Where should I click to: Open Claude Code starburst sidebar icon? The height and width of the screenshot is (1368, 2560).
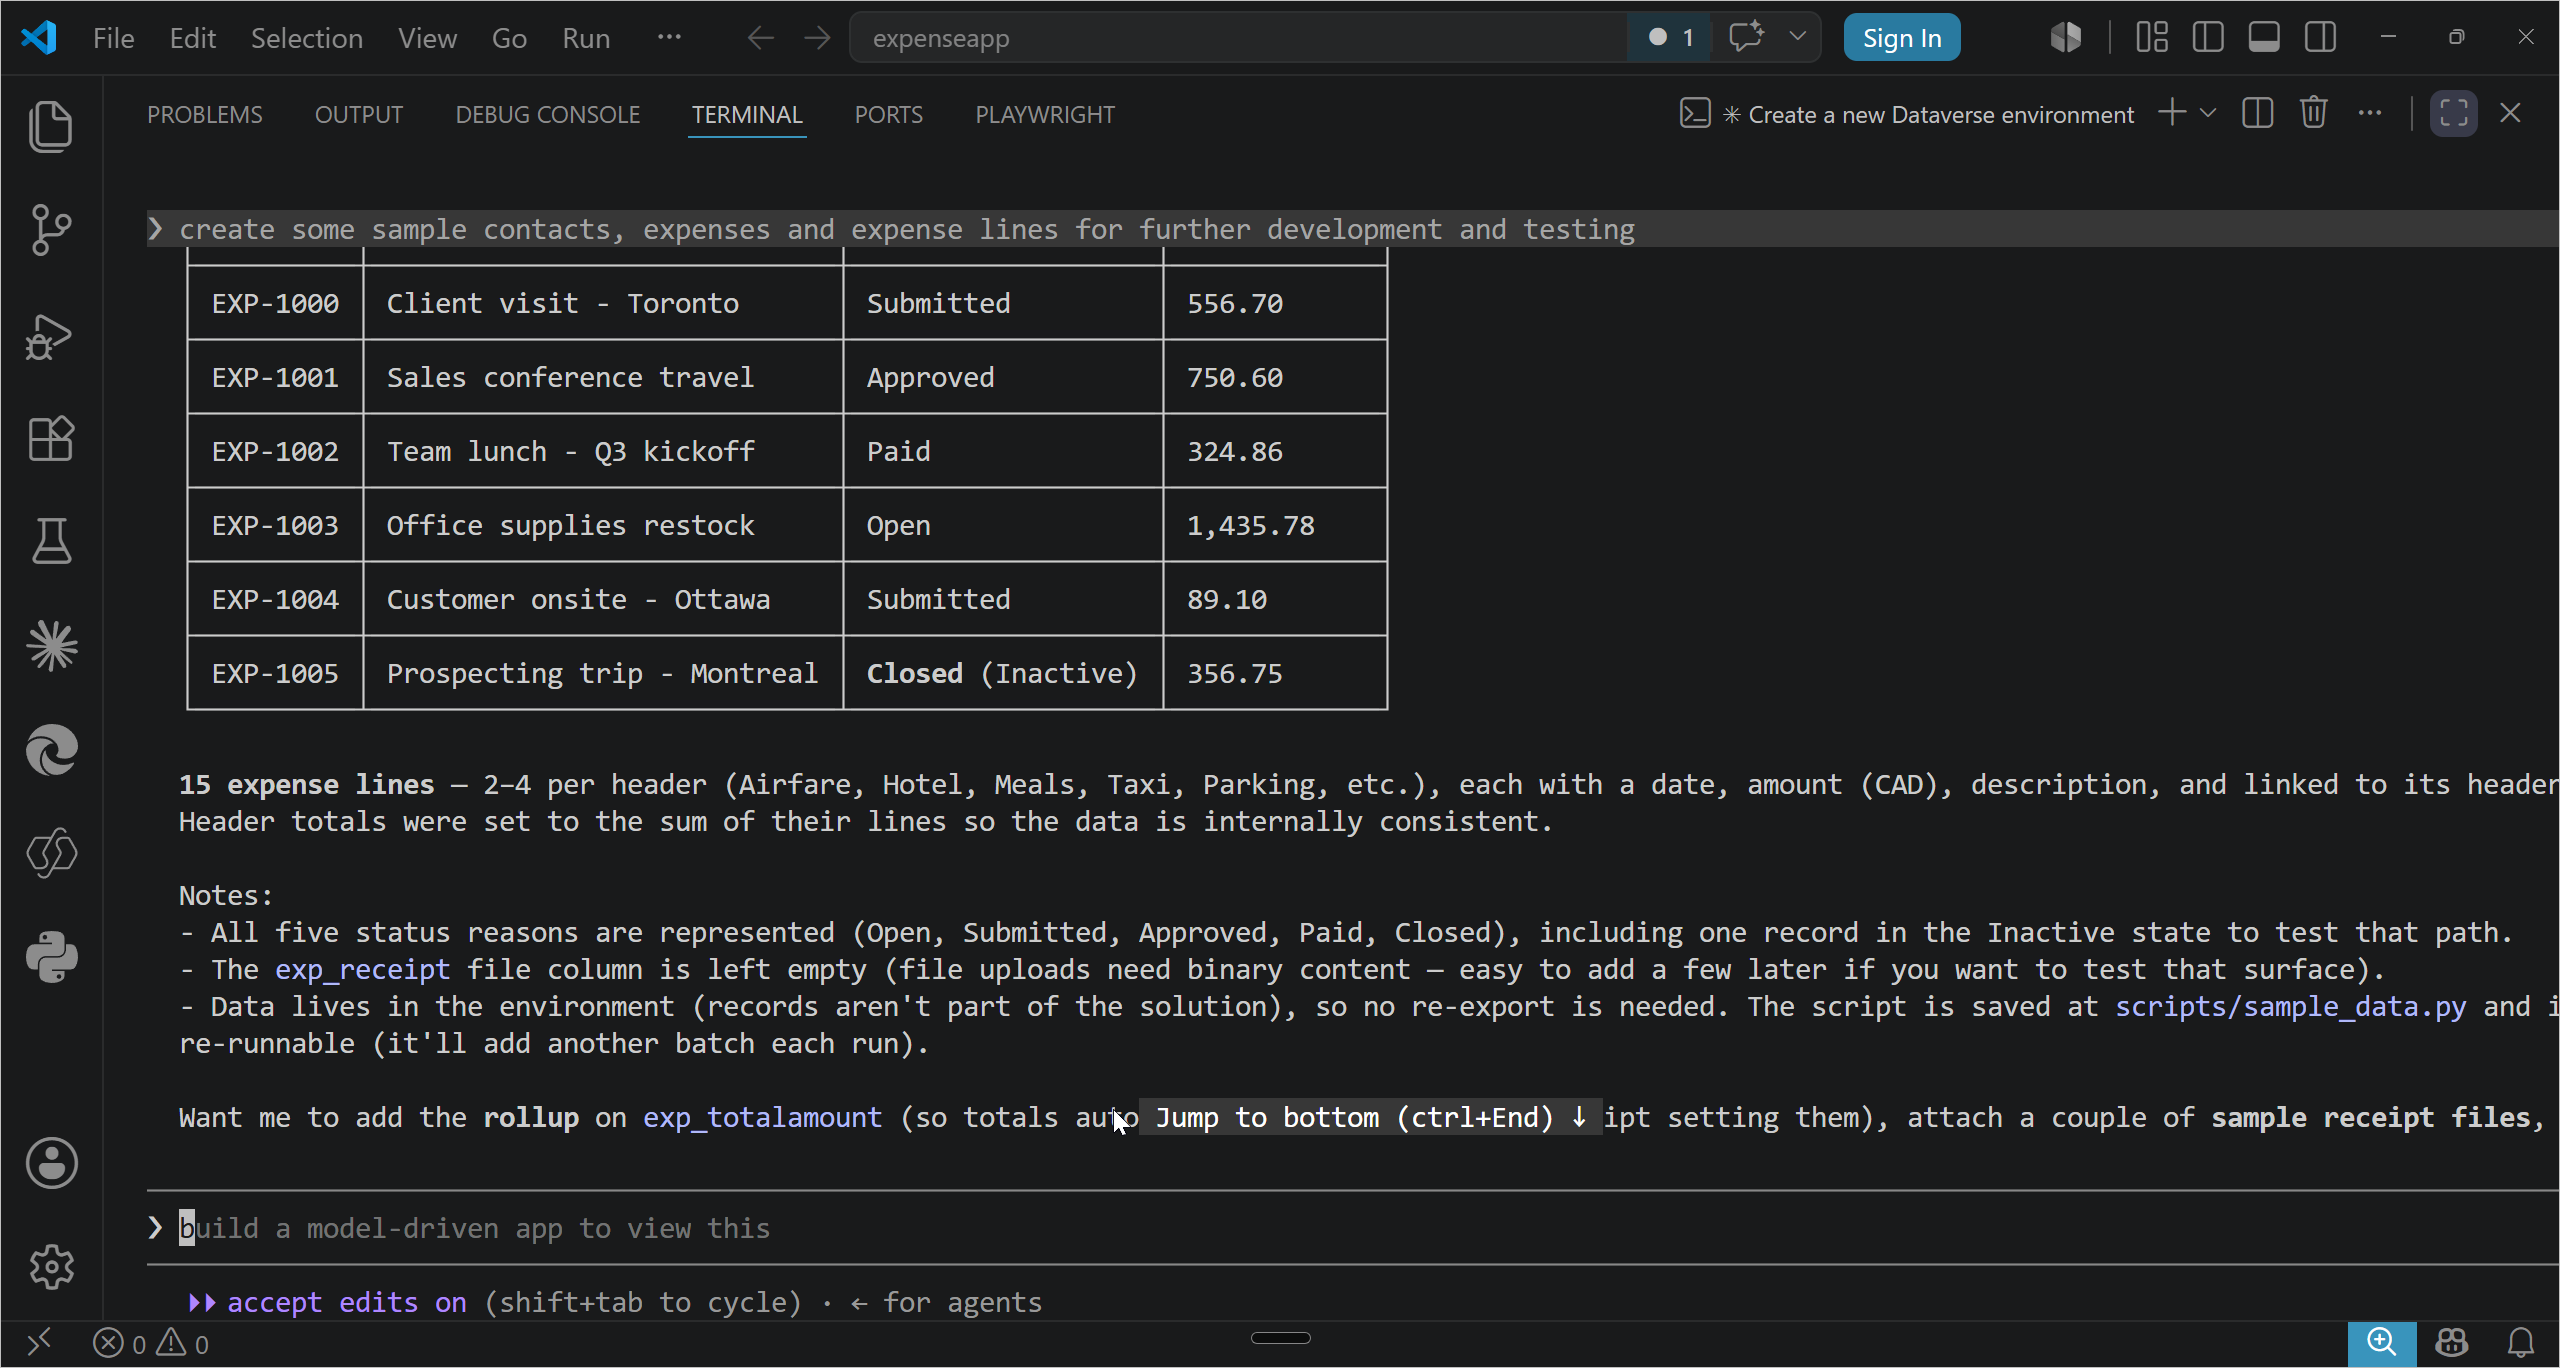[51, 645]
